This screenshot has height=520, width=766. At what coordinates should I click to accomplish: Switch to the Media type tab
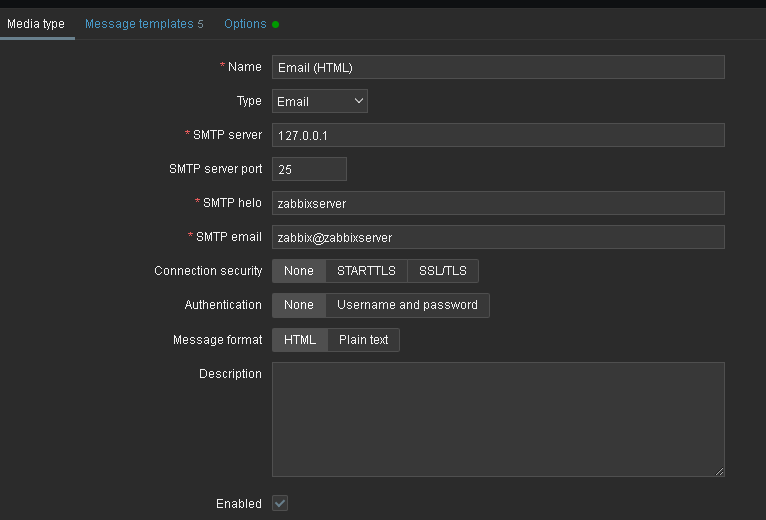[x=36, y=24]
